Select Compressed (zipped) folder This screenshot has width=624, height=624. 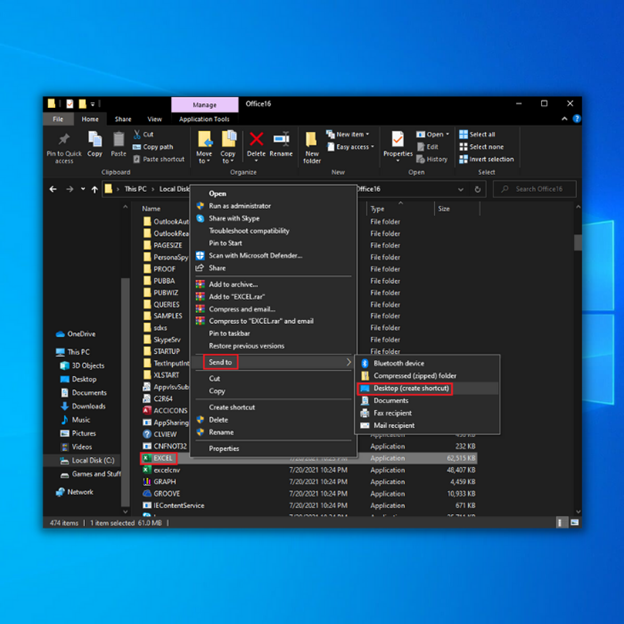point(427,376)
